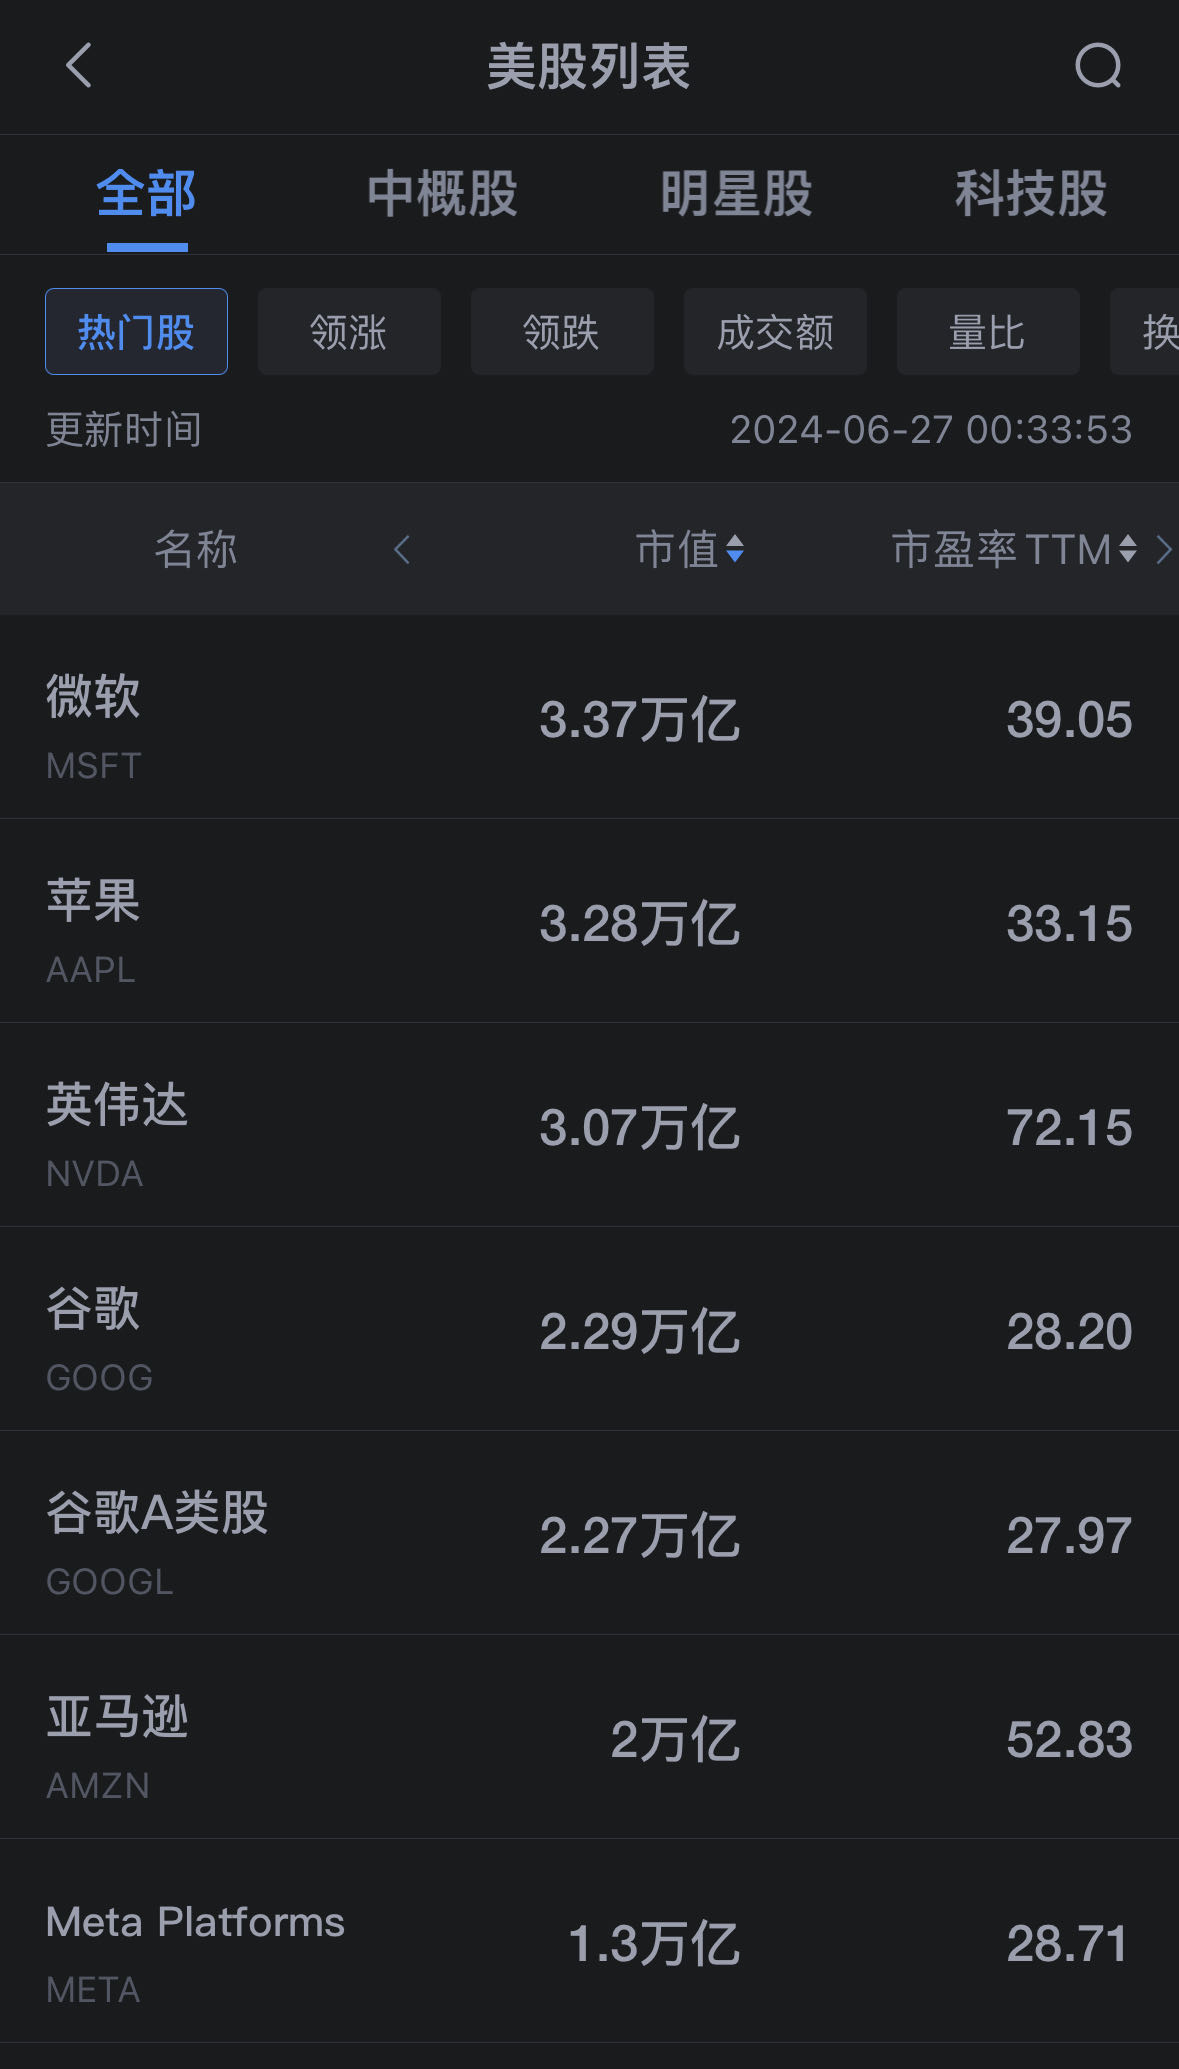Open the 微软 MSFT stock row

tap(589, 720)
